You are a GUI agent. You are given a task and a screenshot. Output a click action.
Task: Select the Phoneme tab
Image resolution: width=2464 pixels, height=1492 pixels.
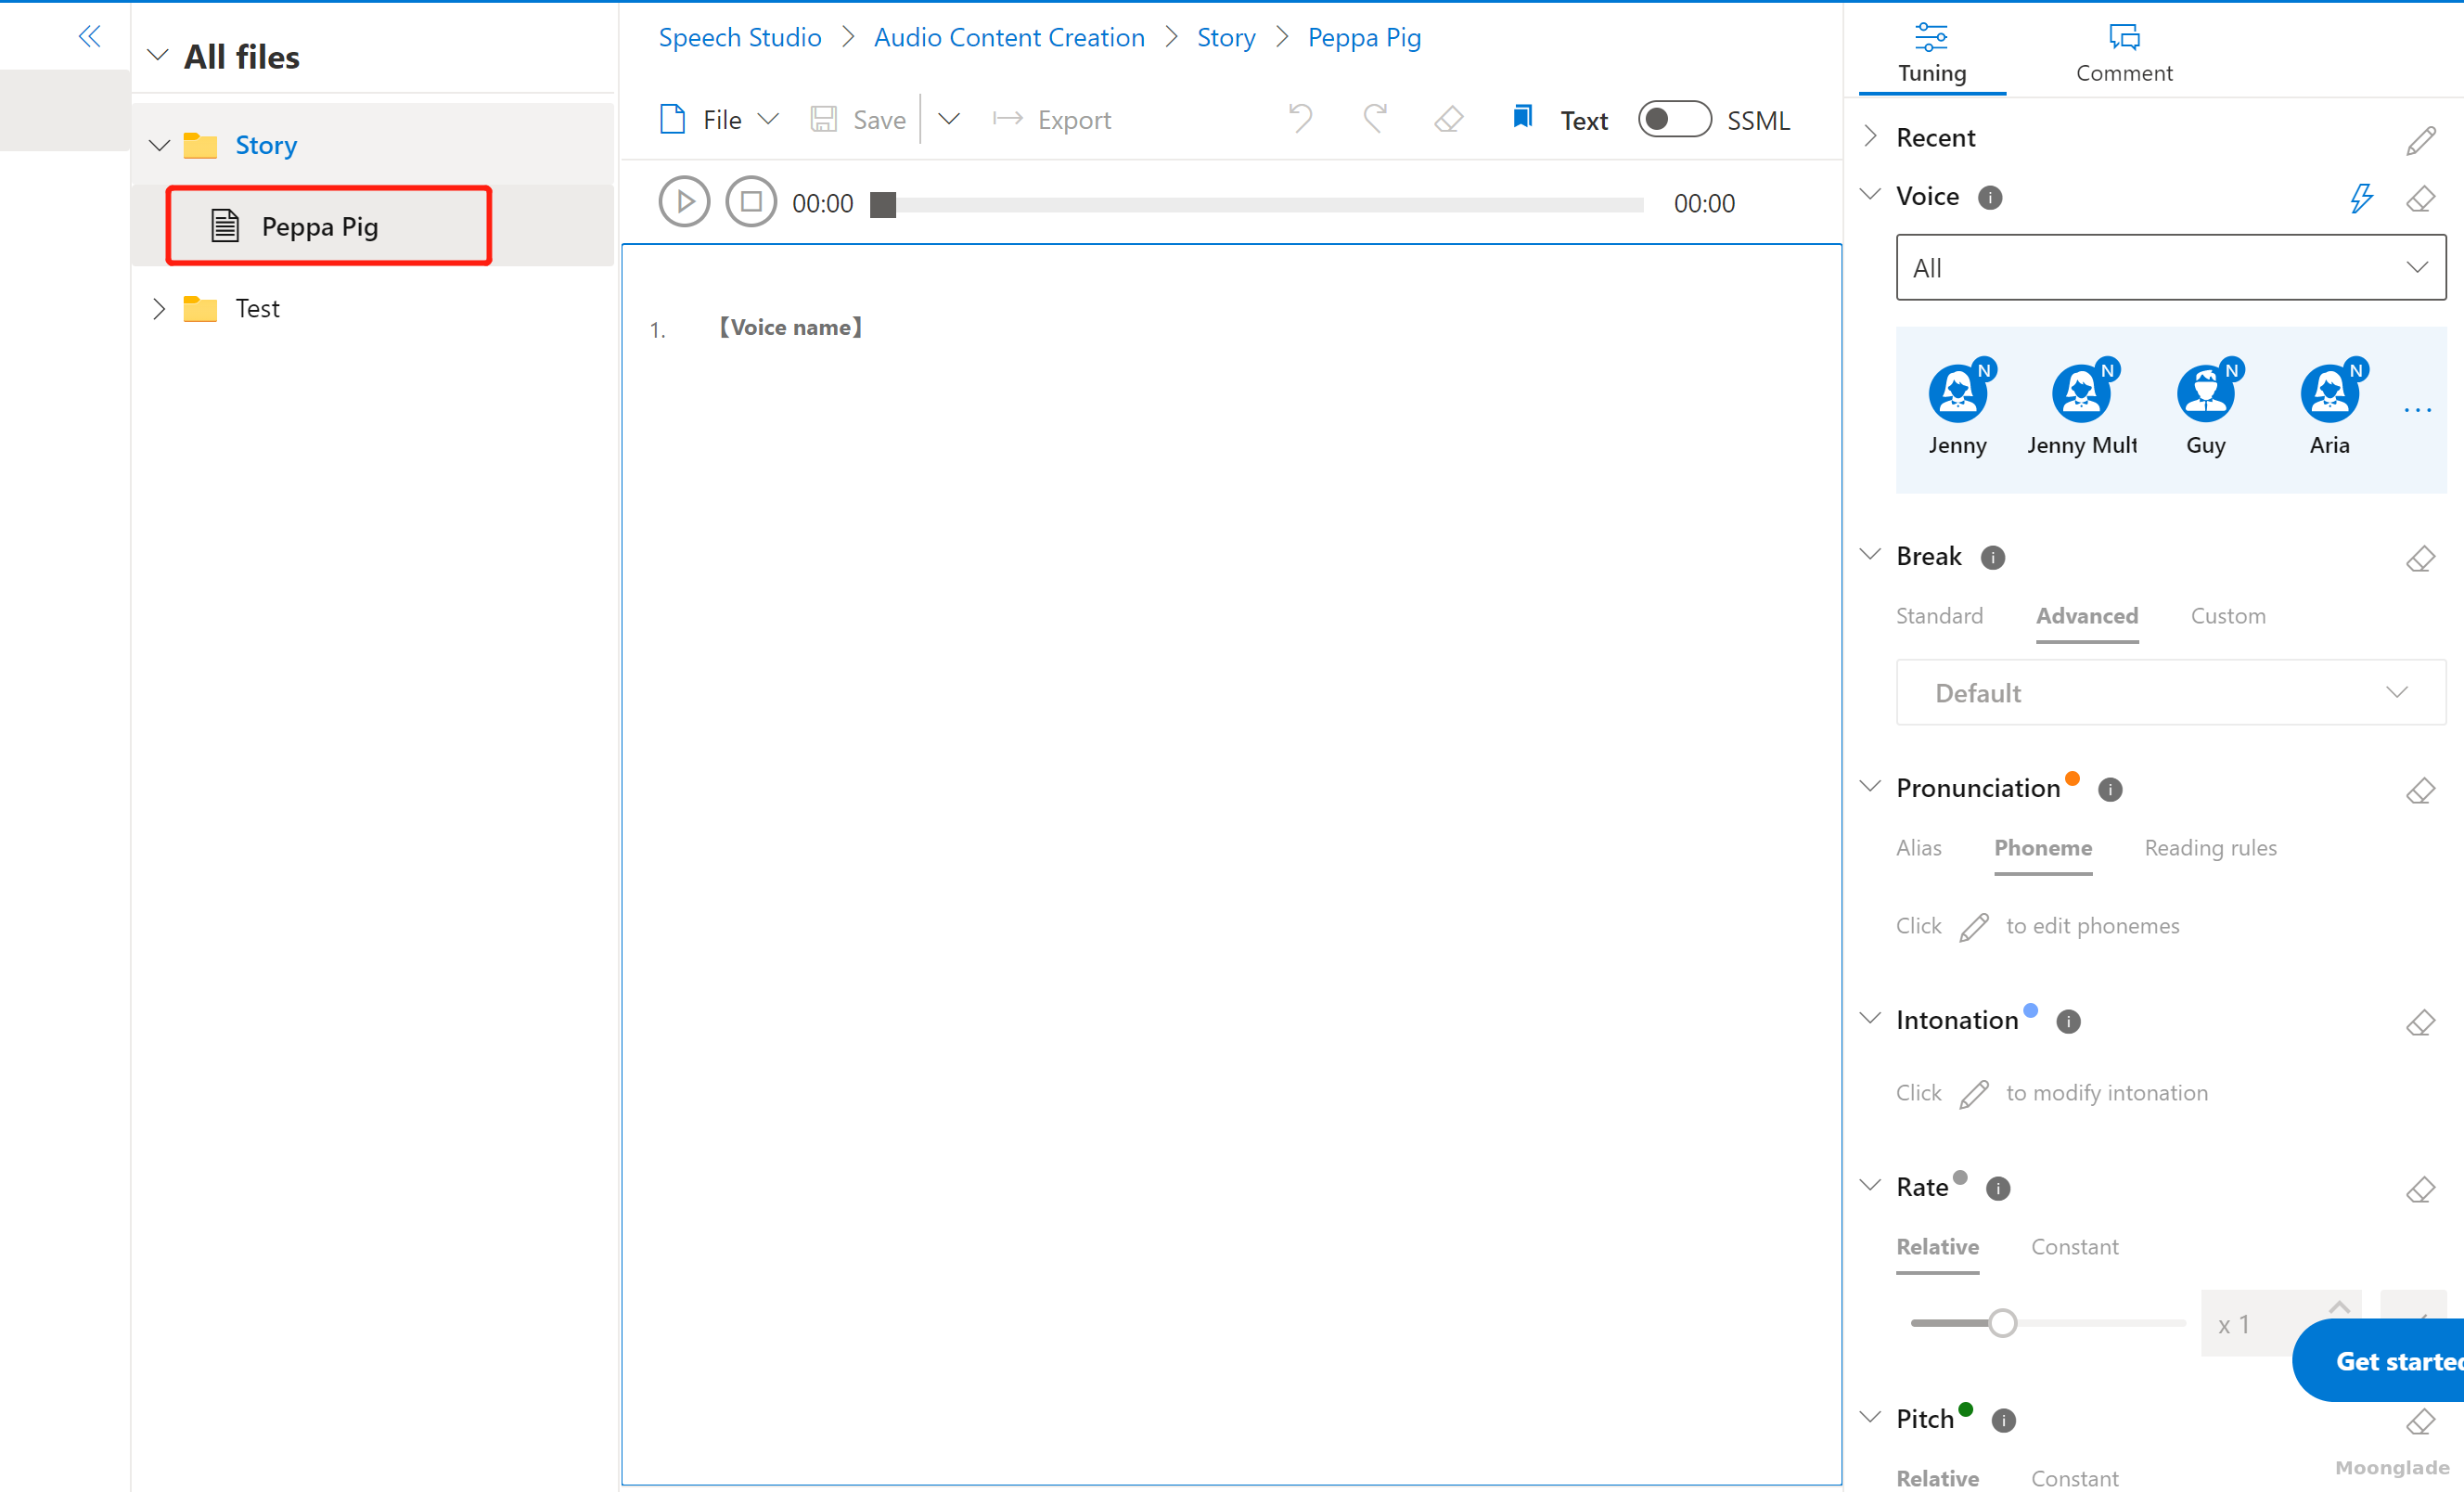[2042, 848]
